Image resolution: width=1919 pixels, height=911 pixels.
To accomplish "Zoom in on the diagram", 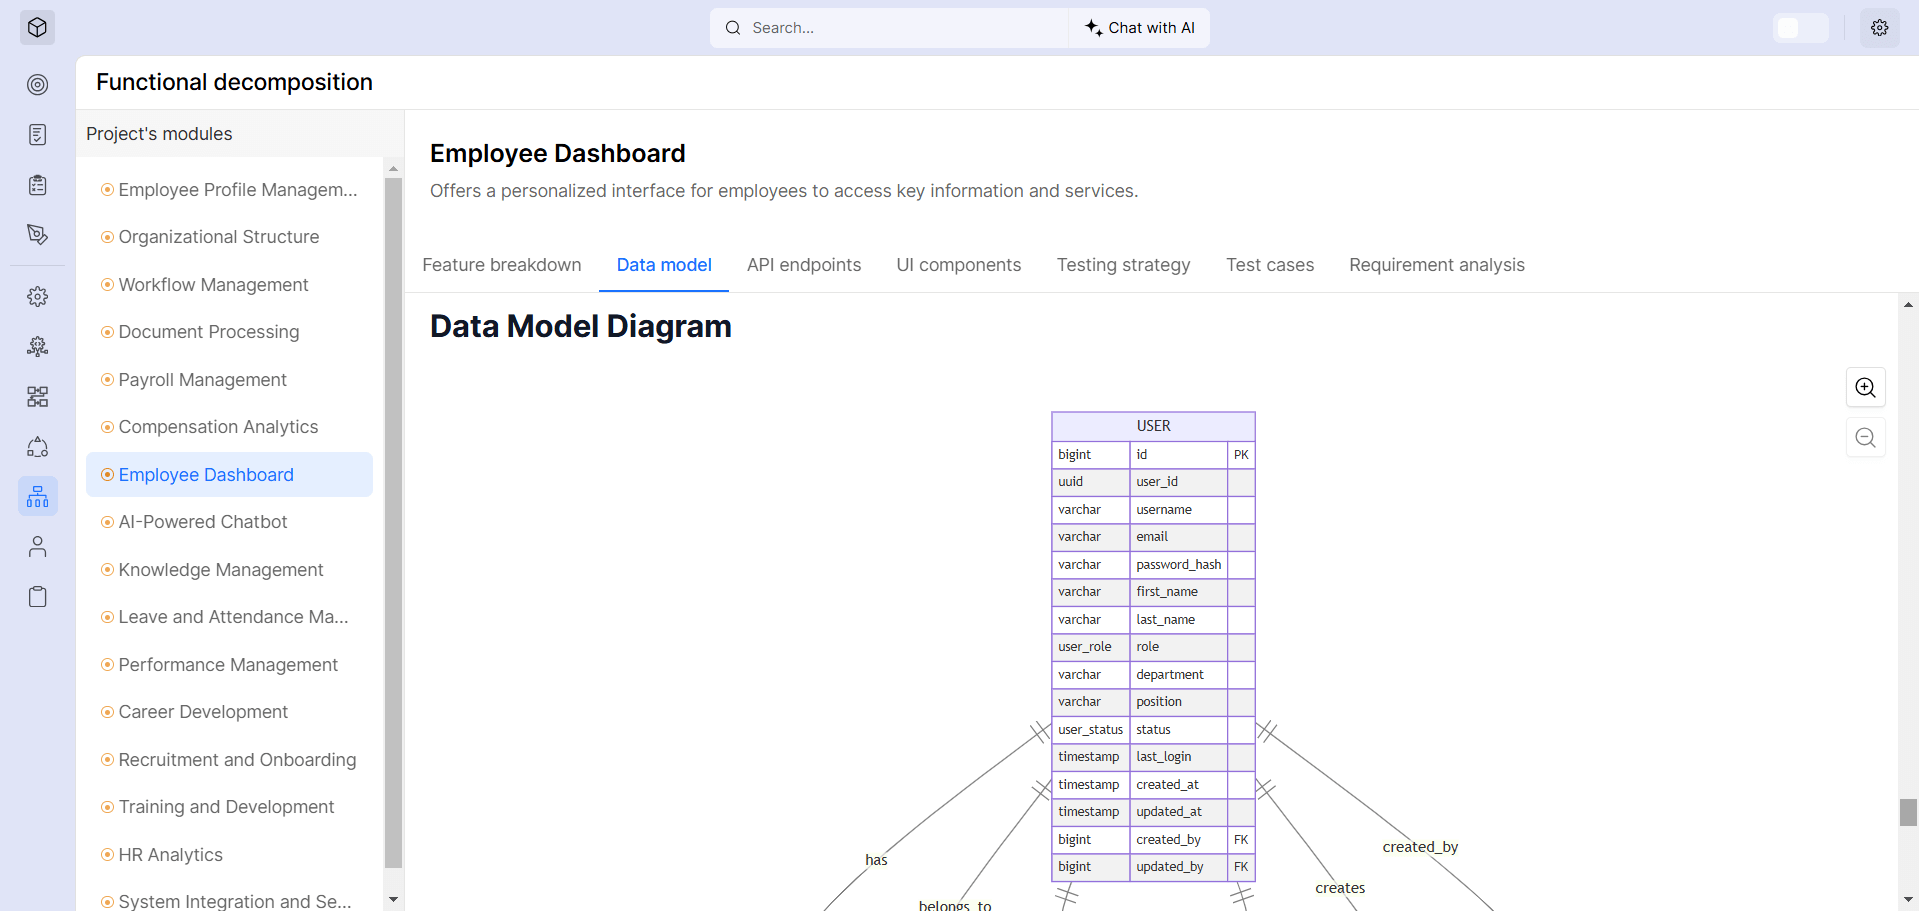I will (1866, 388).
